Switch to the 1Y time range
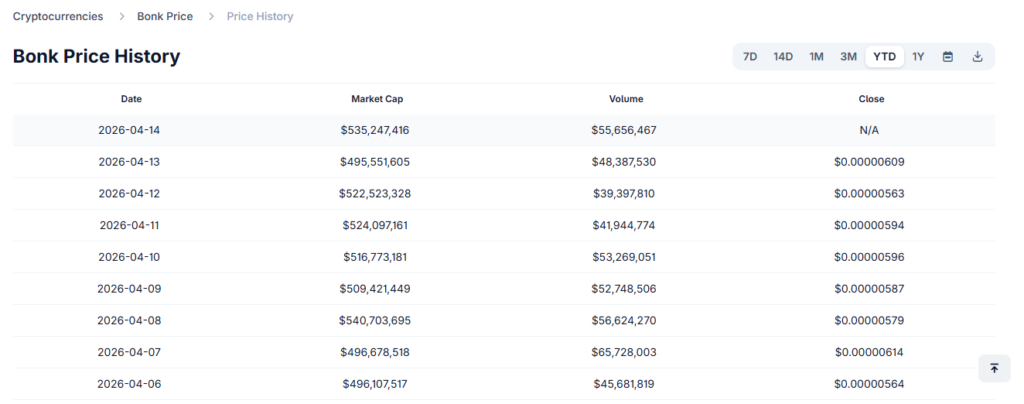The image size is (1024, 404). pos(918,57)
